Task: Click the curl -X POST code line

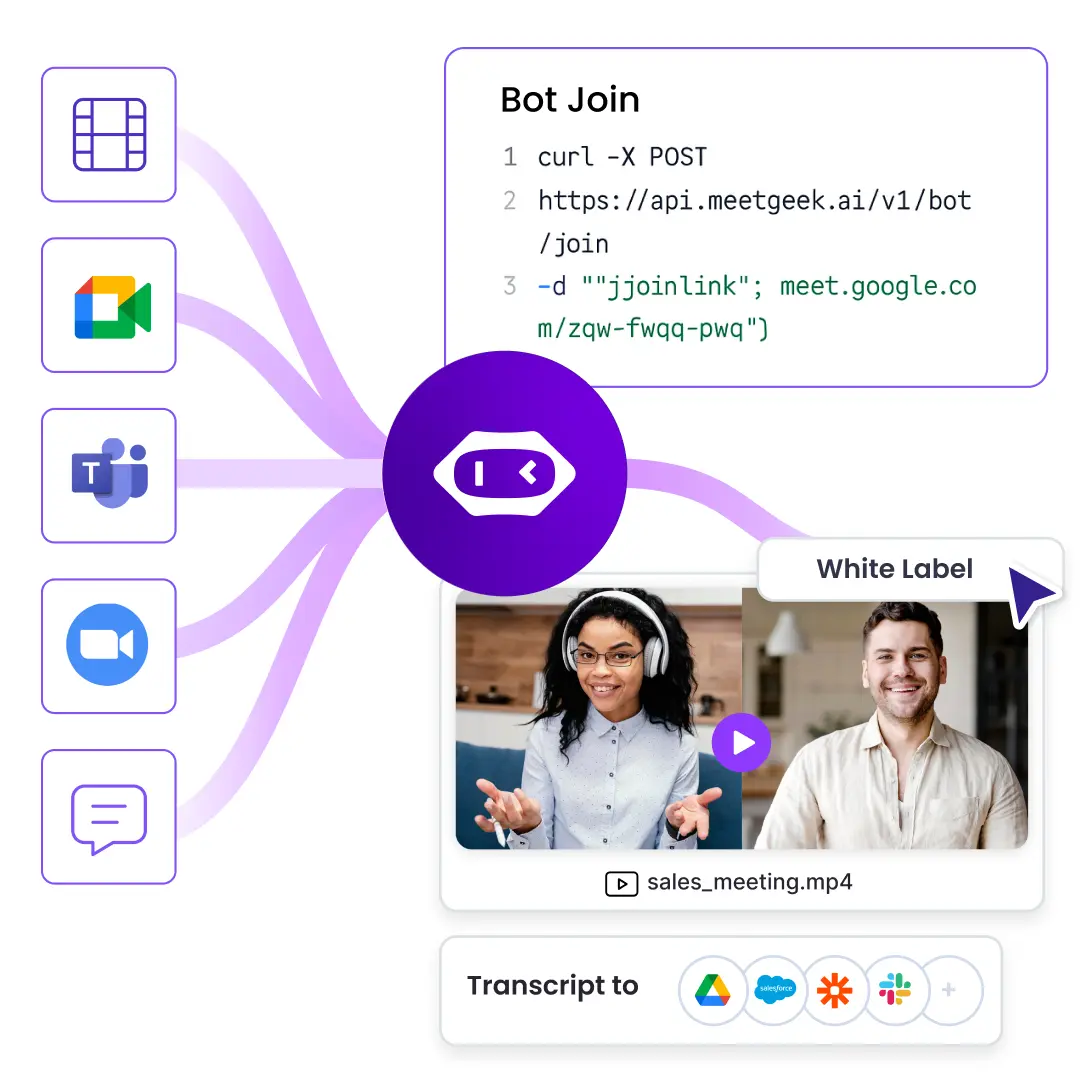Action: click(622, 157)
